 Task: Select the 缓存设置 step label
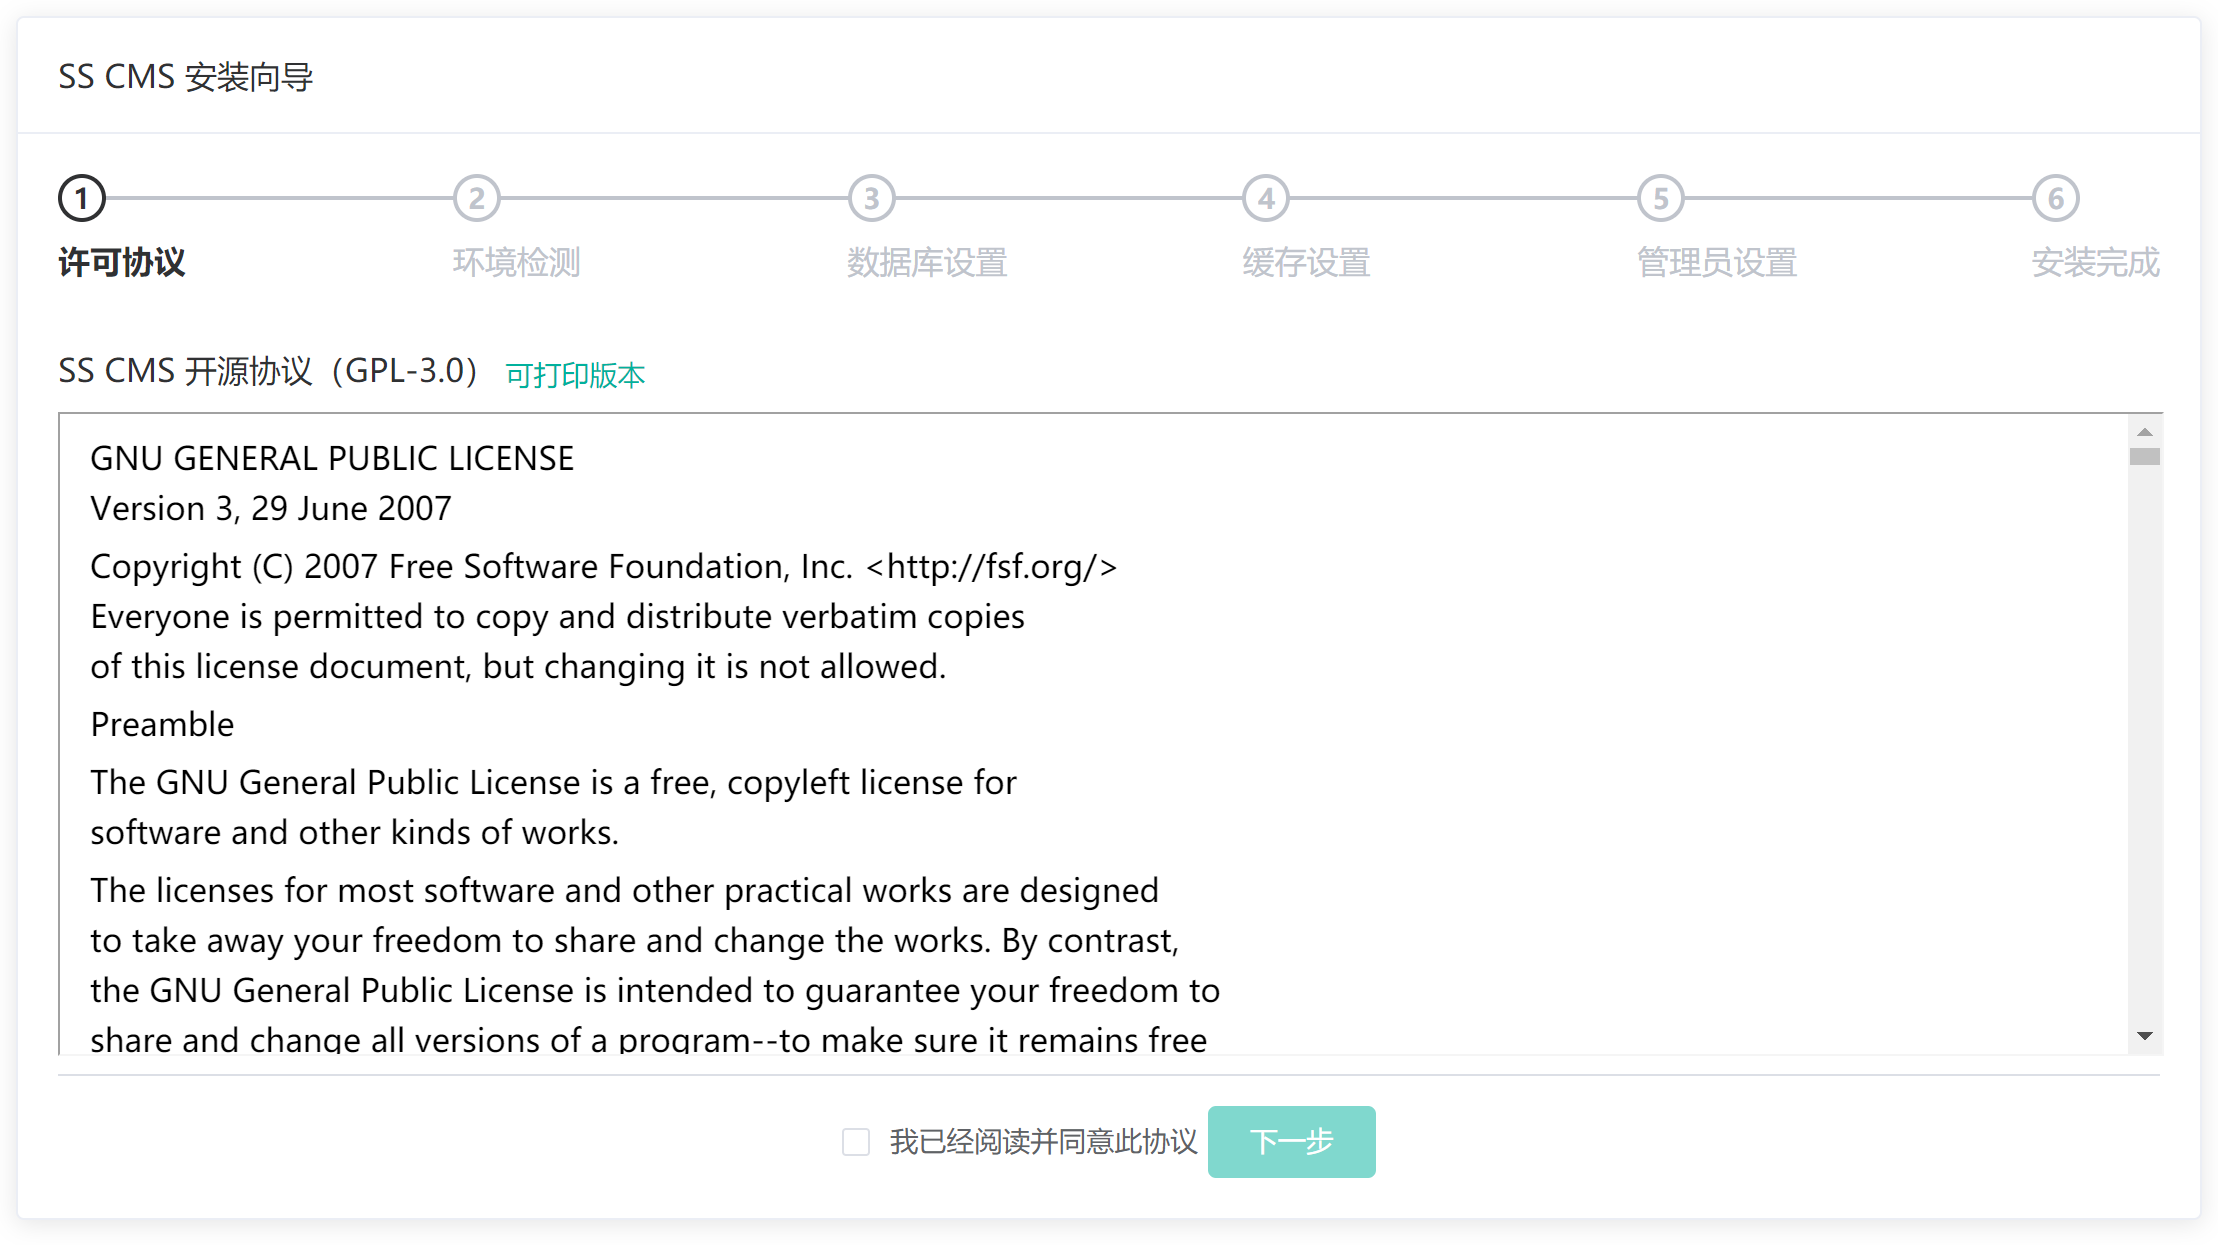tap(1306, 263)
